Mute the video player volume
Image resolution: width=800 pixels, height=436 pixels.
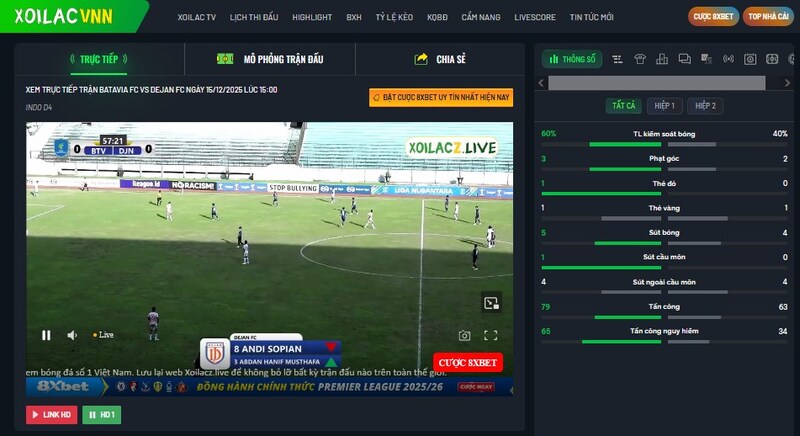tap(72, 335)
